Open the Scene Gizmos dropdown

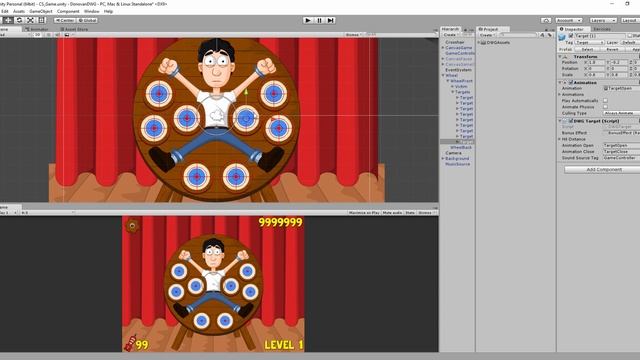[353, 35]
